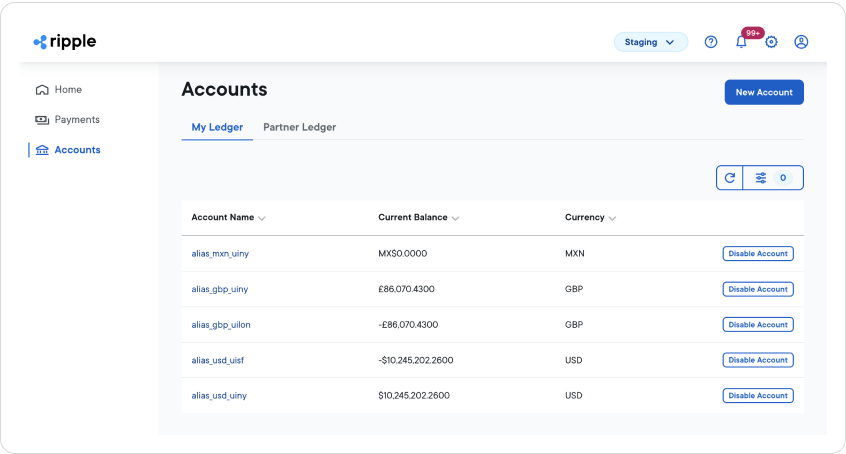
Task: Expand the Staging environment dropdown
Action: click(x=651, y=42)
